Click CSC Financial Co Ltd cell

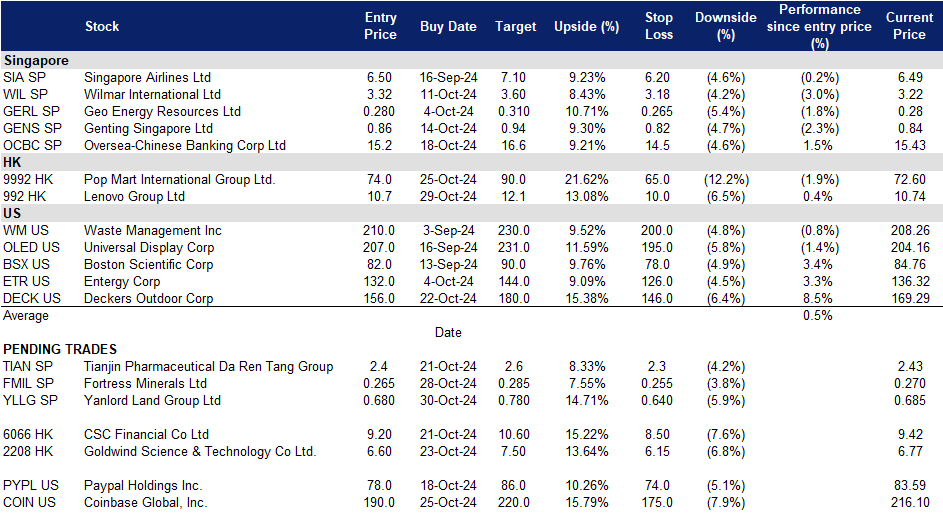[x=146, y=435]
